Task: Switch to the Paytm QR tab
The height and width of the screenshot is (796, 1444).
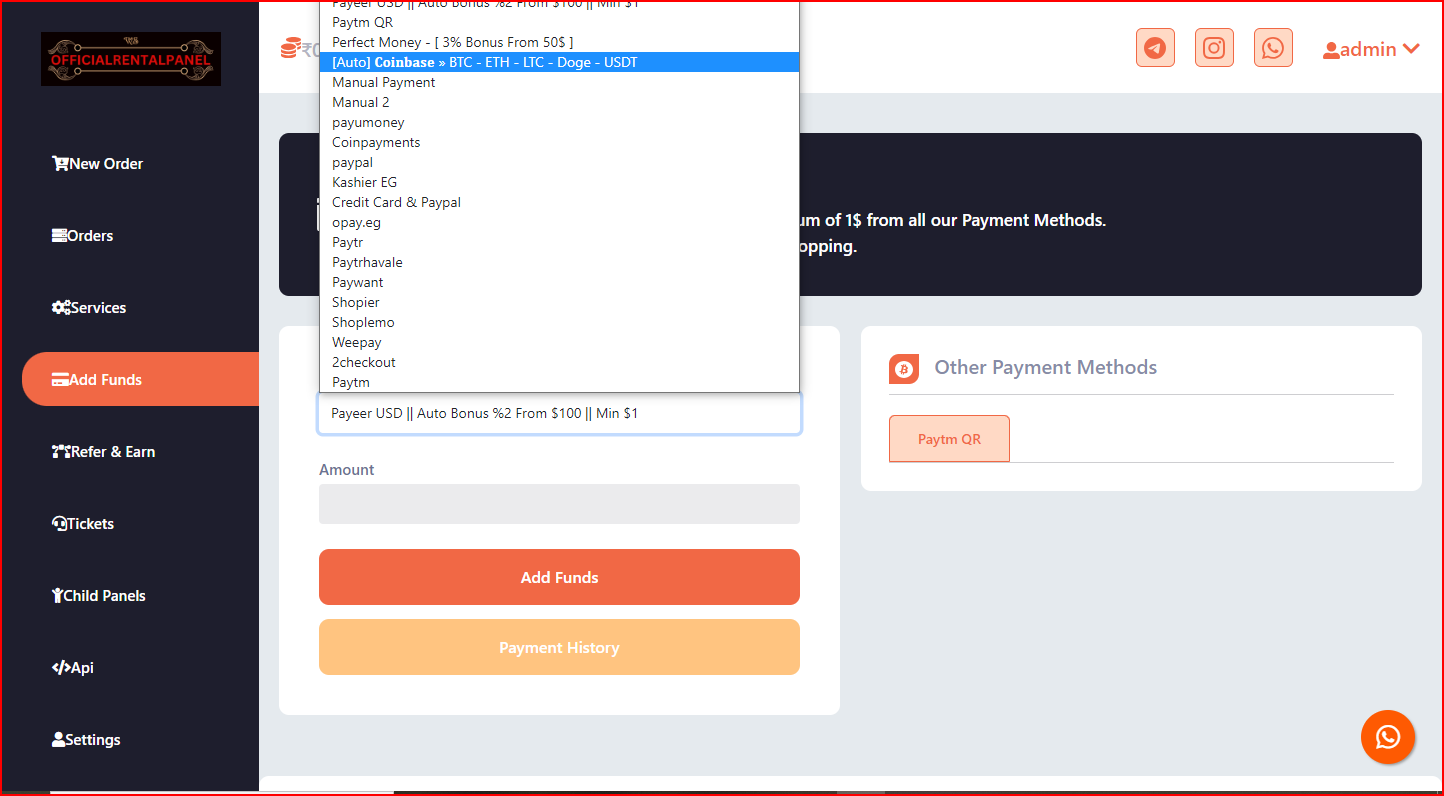Action: (949, 439)
